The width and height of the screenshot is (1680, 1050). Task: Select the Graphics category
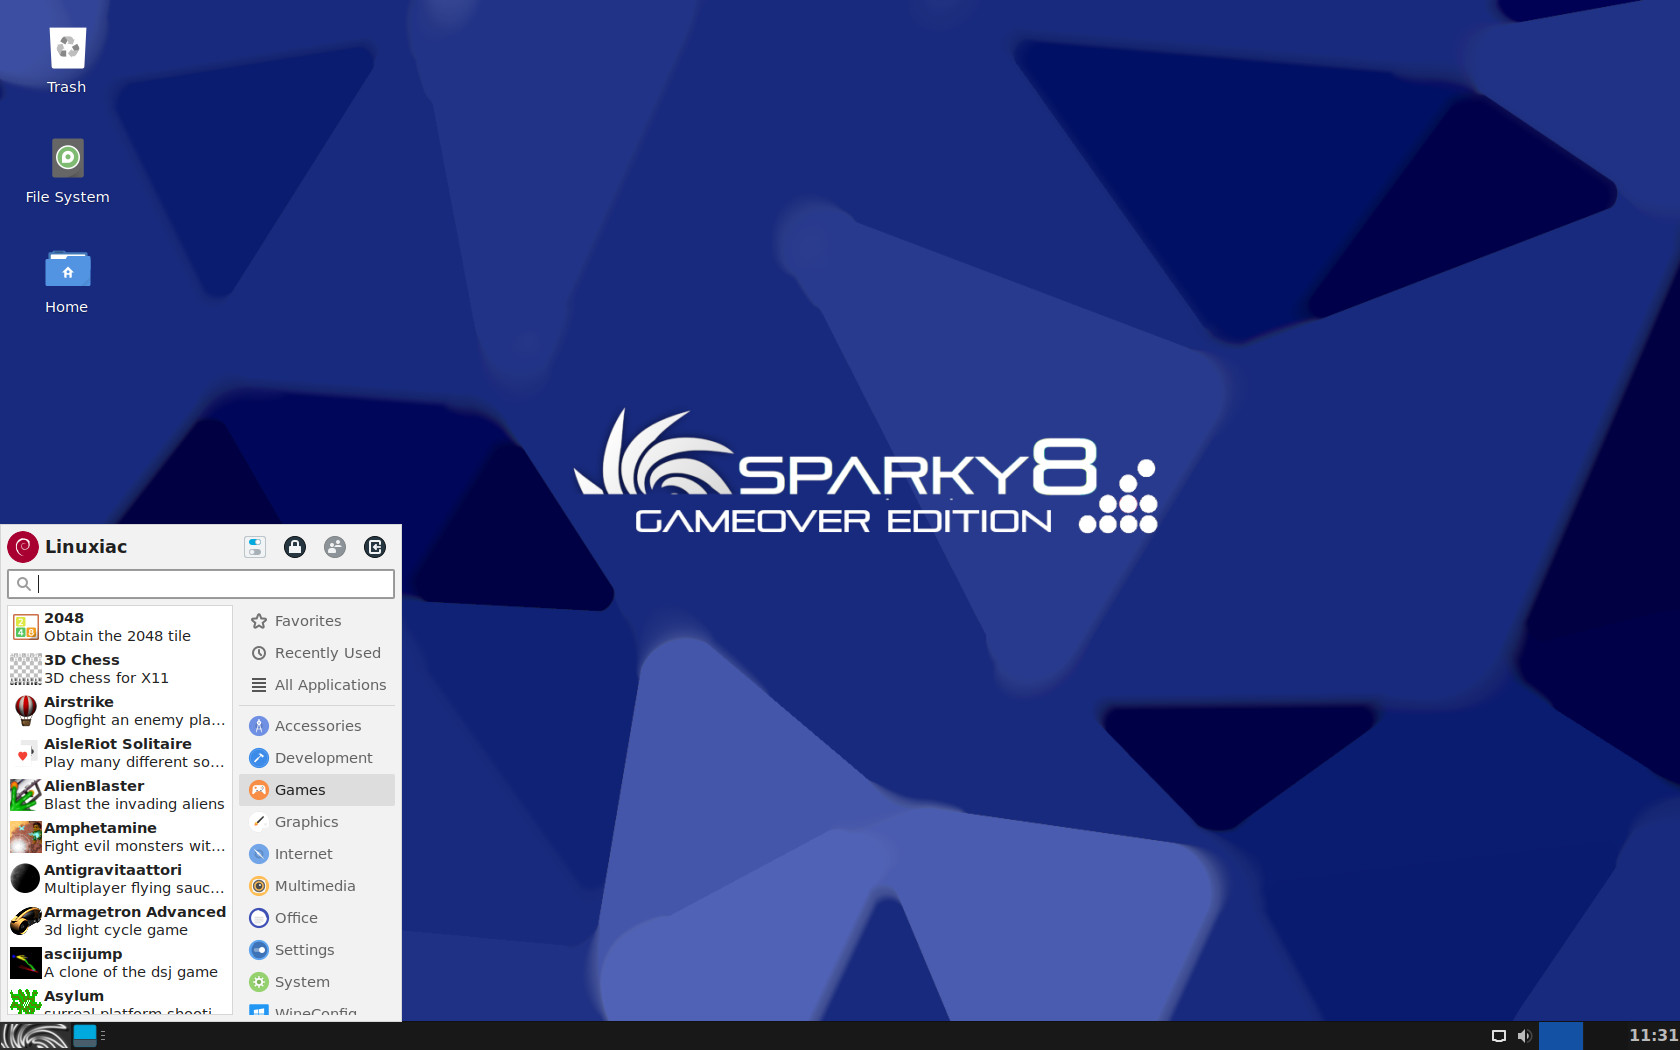click(x=317, y=822)
